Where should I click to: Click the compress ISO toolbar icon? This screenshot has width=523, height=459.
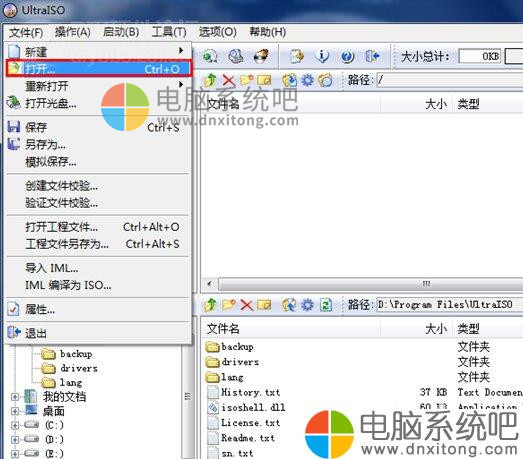click(236, 56)
